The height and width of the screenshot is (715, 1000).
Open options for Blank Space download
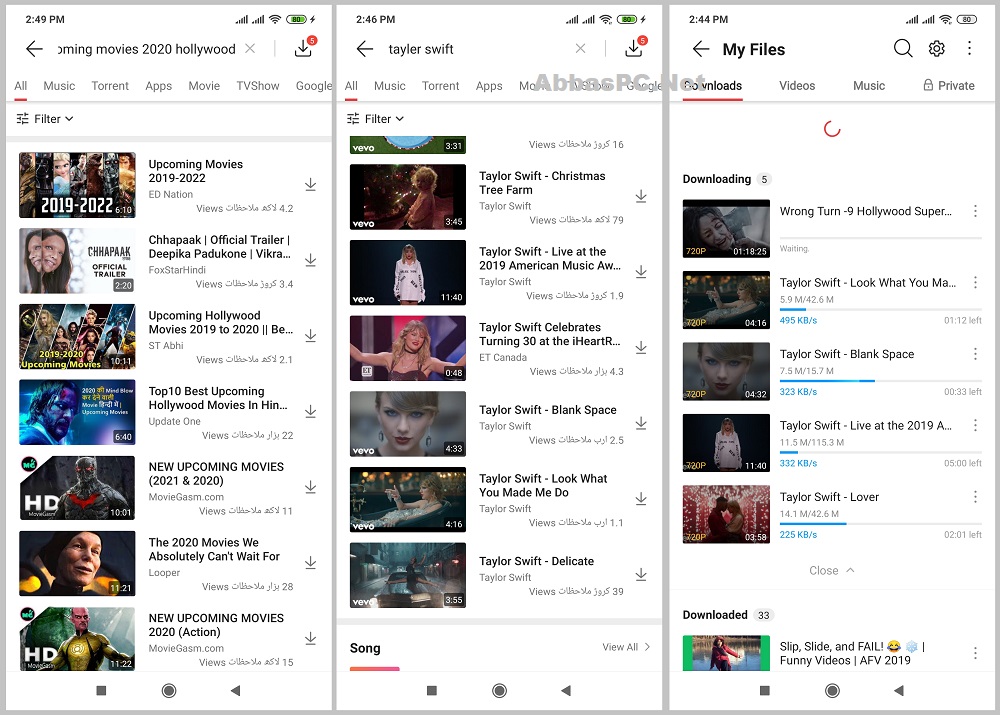[x=975, y=354]
